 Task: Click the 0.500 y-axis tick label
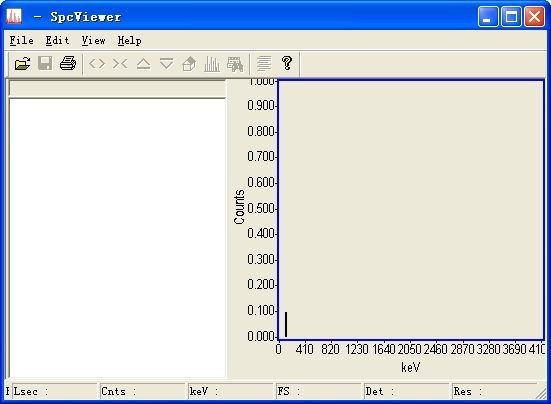click(261, 208)
